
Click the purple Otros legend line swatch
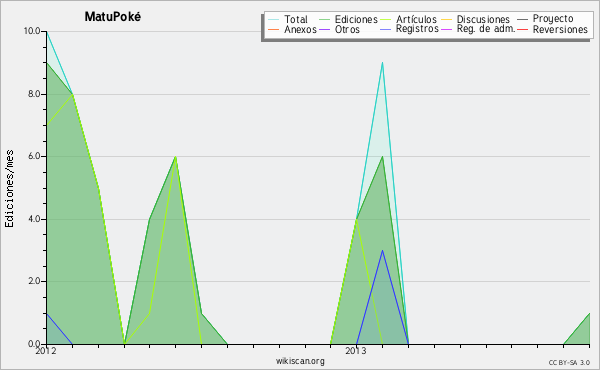pos(324,29)
